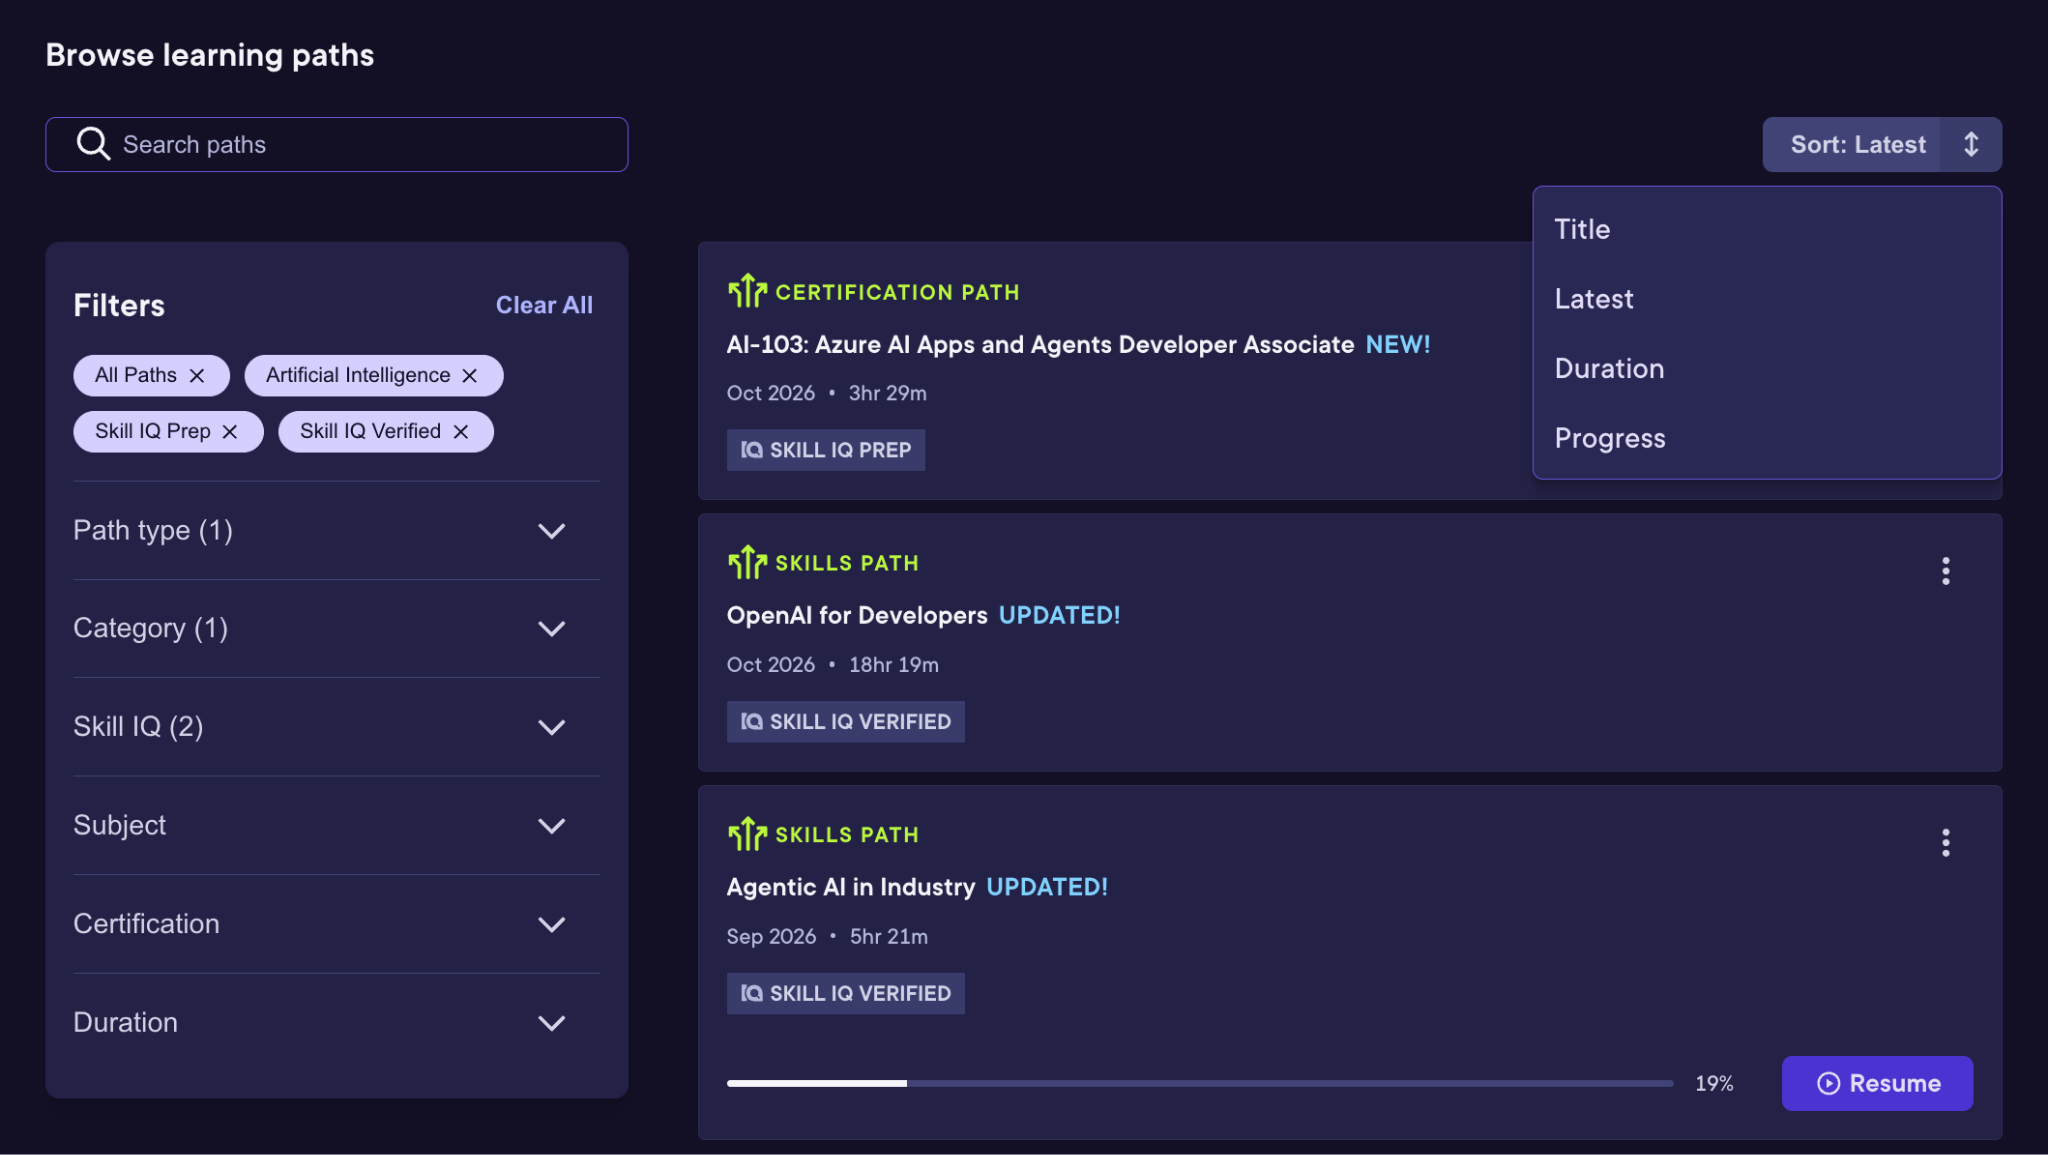Choose Latest in the sort menu
Image resolution: width=2048 pixels, height=1155 pixels.
[x=1767, y=299]
